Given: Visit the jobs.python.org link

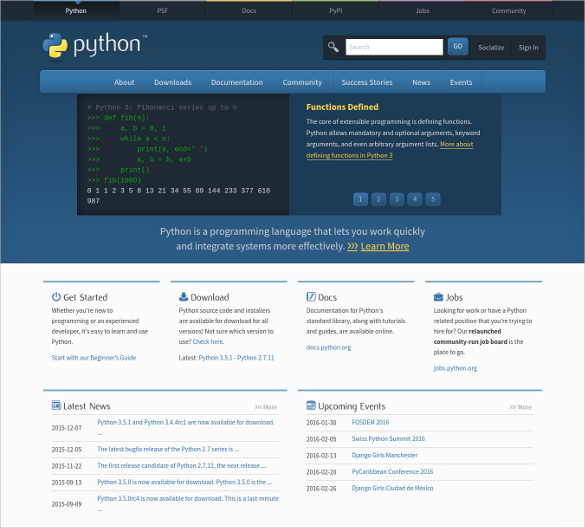Looking at the screenshot, I should [x=455, y=368].
